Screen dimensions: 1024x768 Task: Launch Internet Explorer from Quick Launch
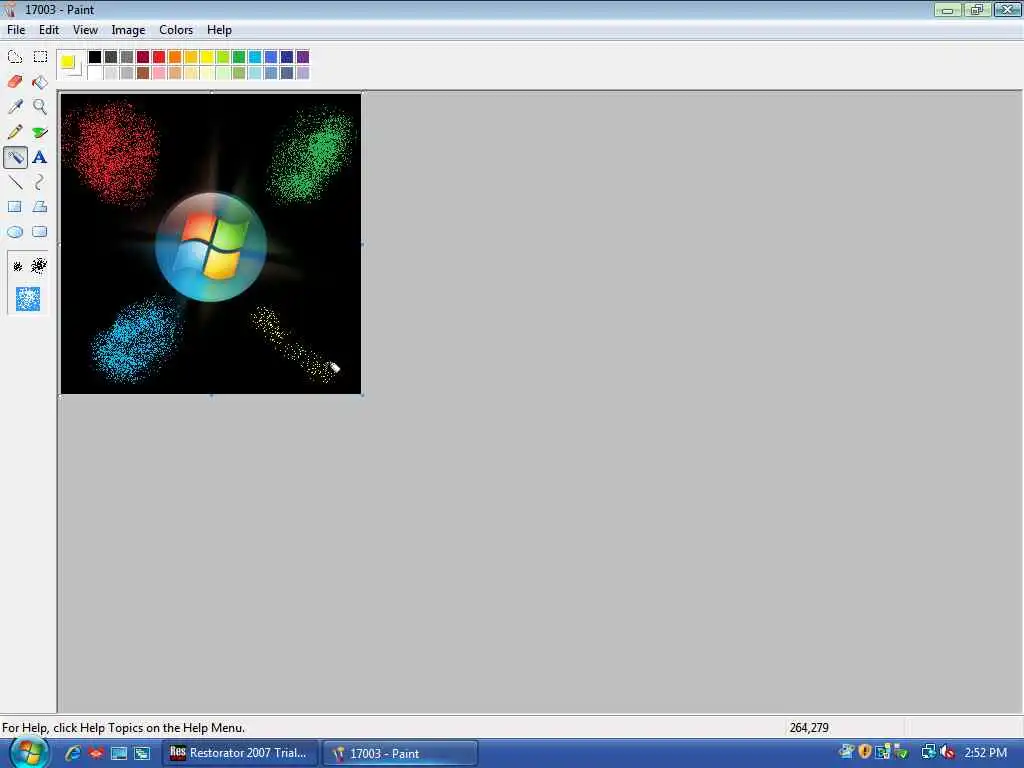pos(72,753)
